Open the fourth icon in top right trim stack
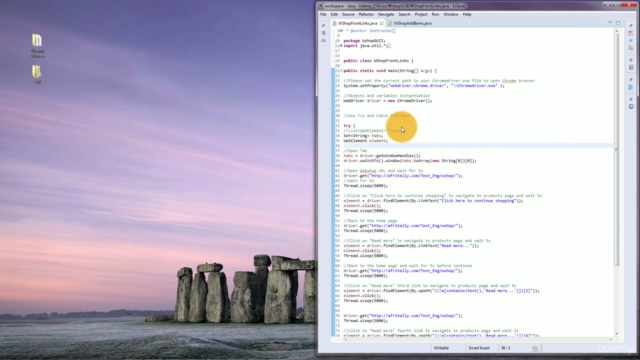Screen dimensions: 640x360 pos(631,48)
